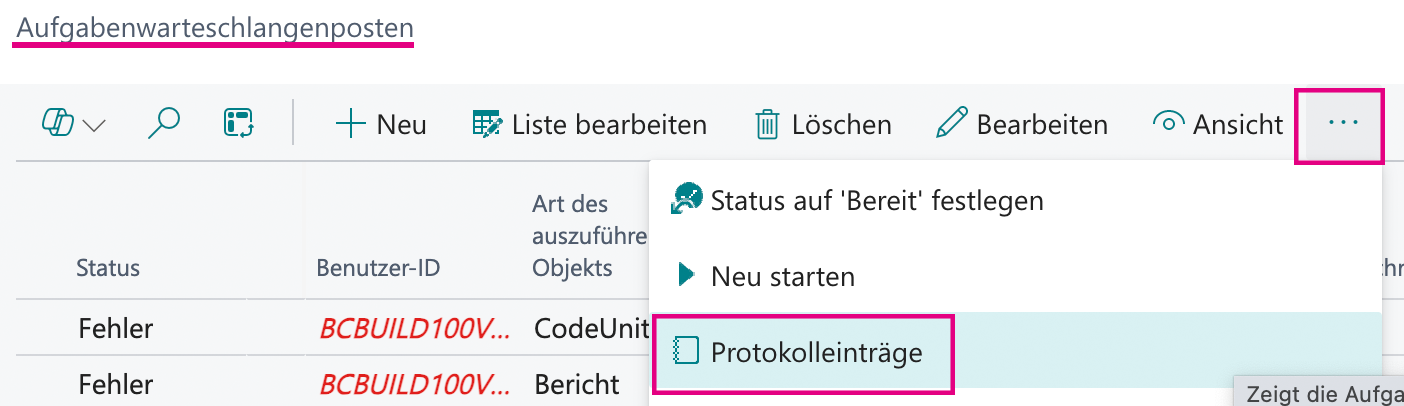Select the Bericht cell in the second row

tap(576, 383)
